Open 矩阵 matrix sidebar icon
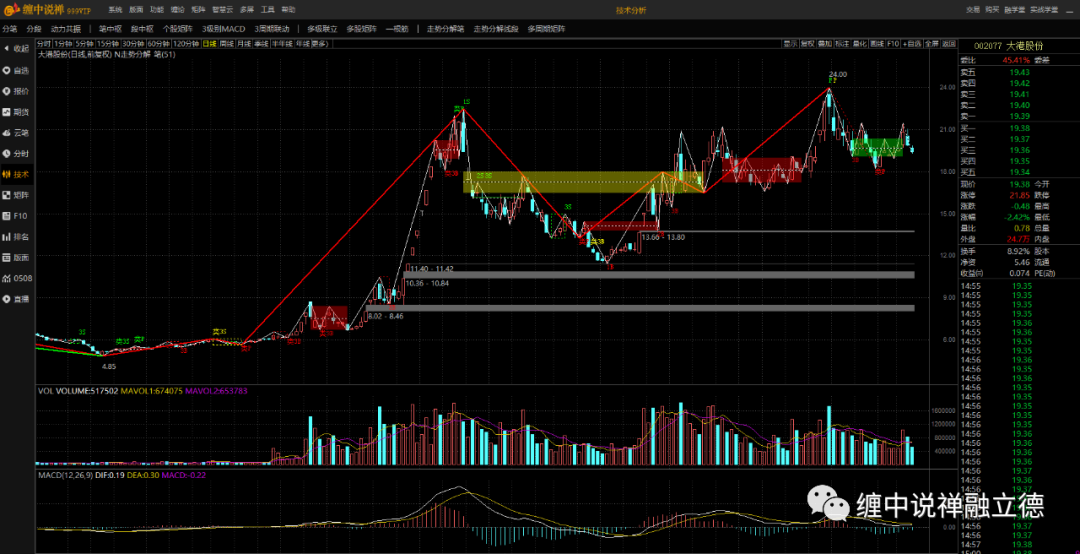 pyautogui.click(x=17, y=195)
